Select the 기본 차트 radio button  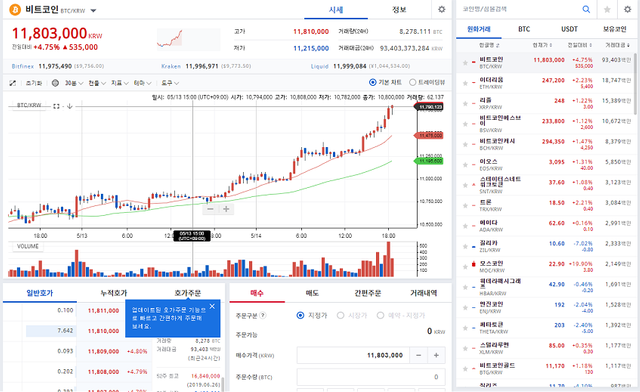[x=372, y=82]
